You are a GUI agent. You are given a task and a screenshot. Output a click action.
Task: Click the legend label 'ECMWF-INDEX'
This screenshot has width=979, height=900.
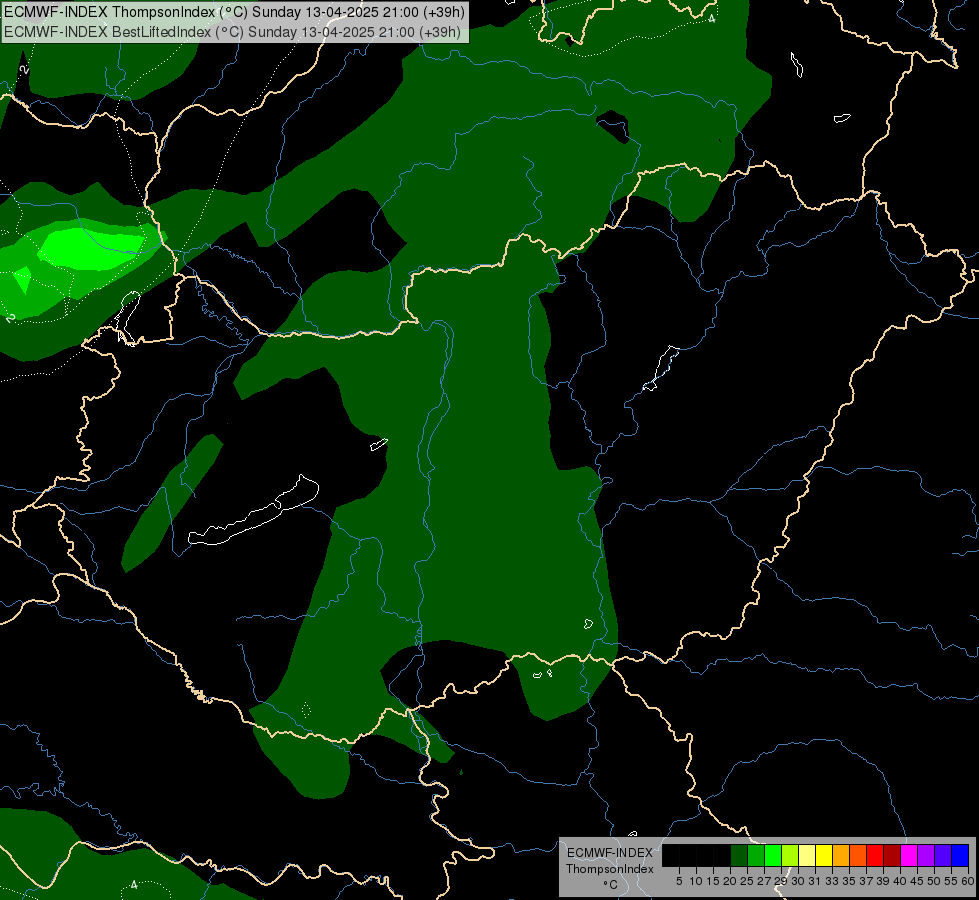(x=610, y=853)
